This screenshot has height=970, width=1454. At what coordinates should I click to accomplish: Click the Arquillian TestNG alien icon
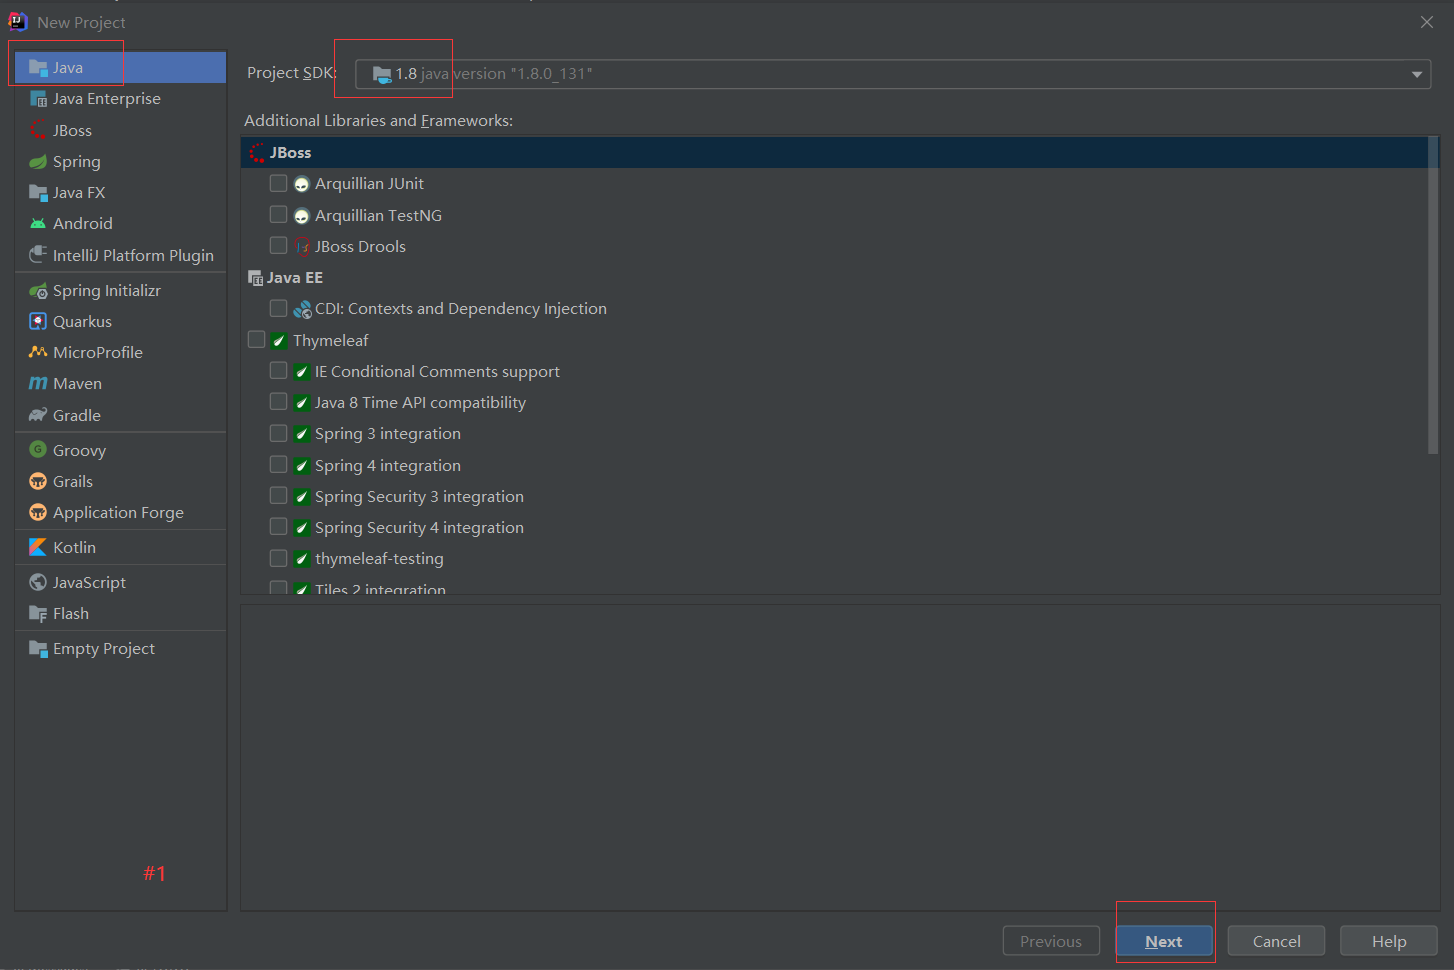point(302,215)
